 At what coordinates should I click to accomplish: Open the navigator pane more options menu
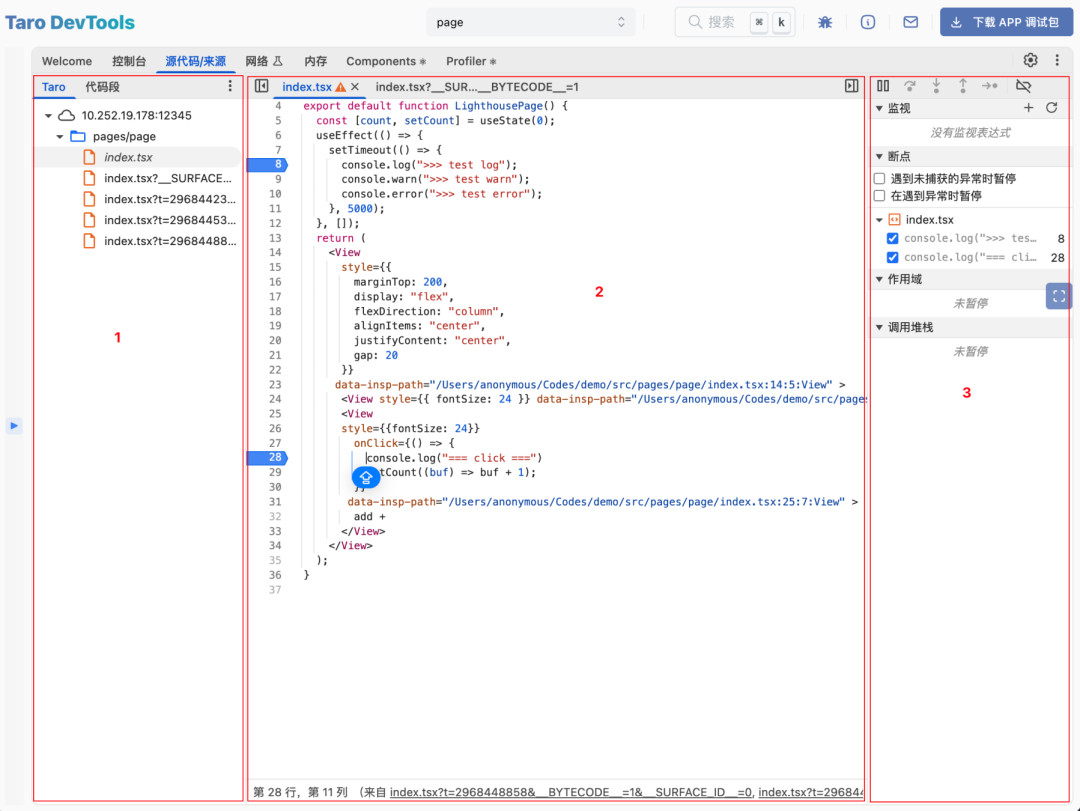[x=230, y=86]
